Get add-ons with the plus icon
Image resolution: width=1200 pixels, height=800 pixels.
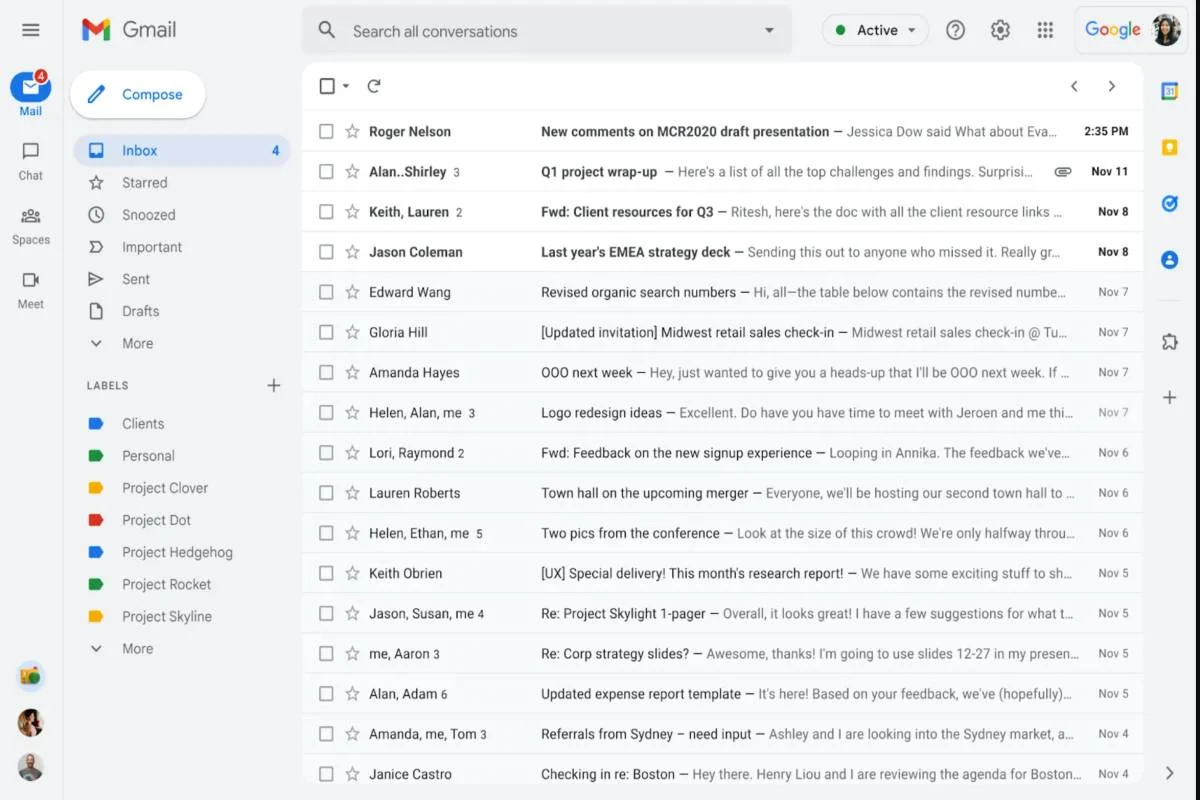click(x=1169, y=397)
